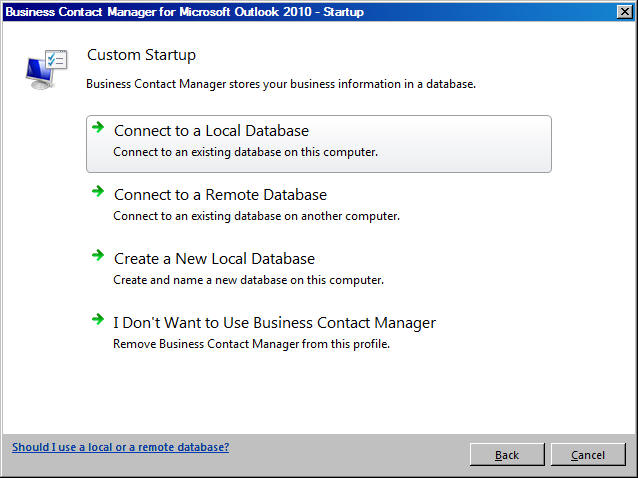Click the Custom Startup computer checklist icon

(x=46, y=69)
